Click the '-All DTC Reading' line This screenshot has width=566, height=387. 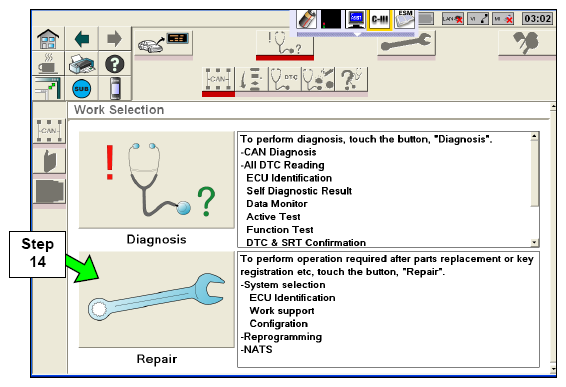(282, 165)
